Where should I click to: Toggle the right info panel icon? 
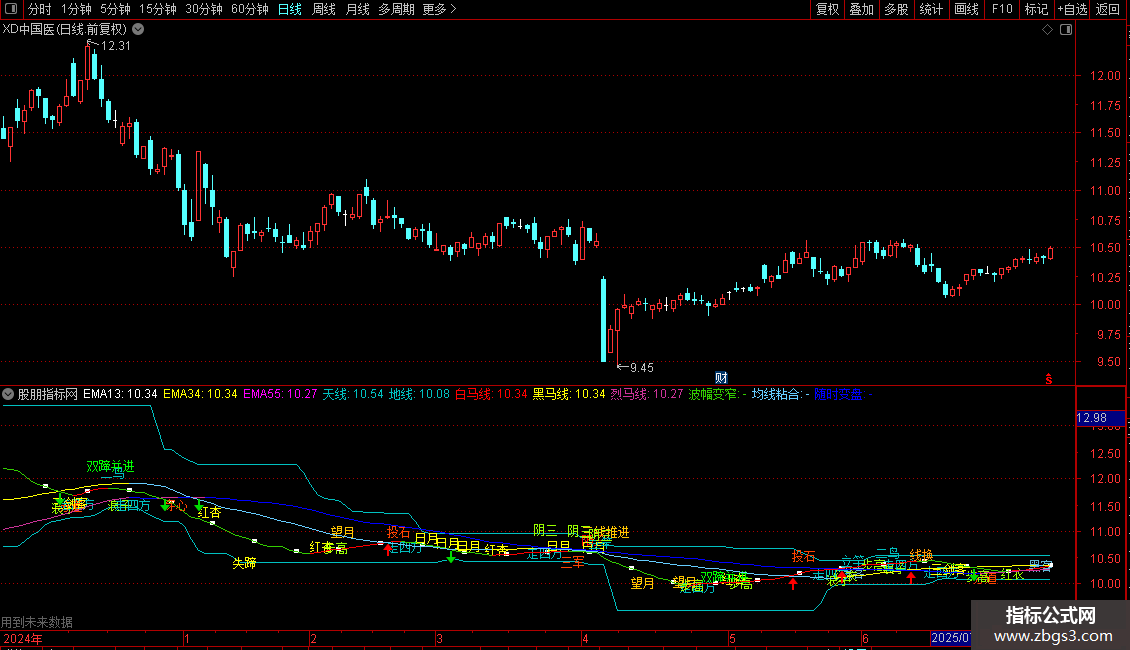click(x=1066, y=30)
